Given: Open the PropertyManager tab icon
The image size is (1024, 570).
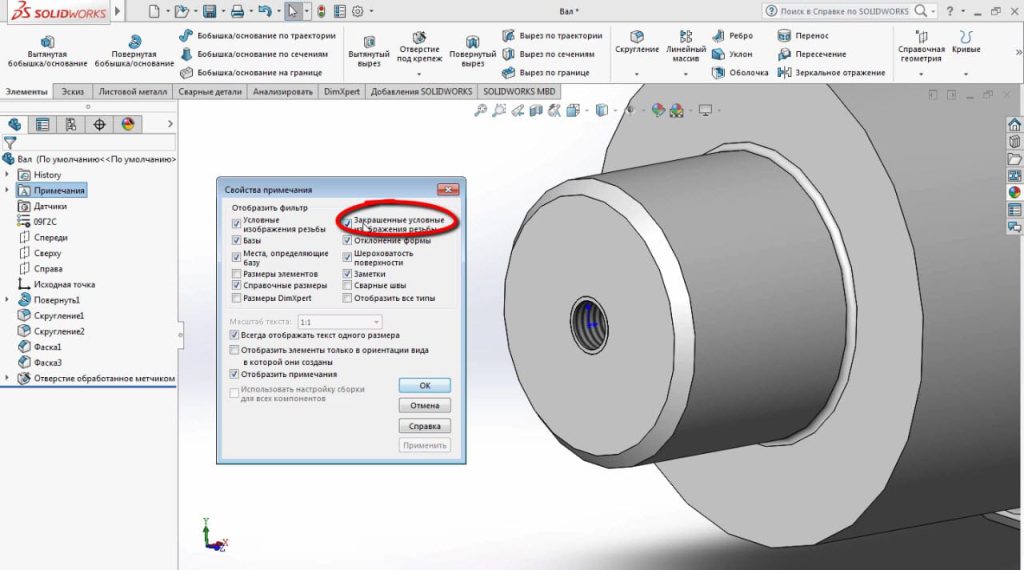Looking at the screenshot, I should pos(42,124).
